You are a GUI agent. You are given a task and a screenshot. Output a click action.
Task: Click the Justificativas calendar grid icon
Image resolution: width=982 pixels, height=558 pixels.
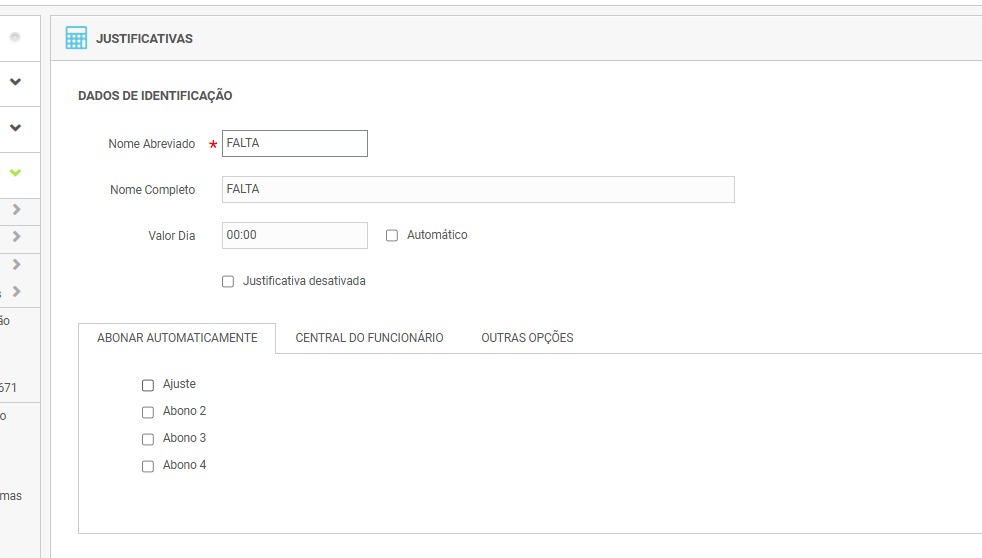tap(76, 38)
